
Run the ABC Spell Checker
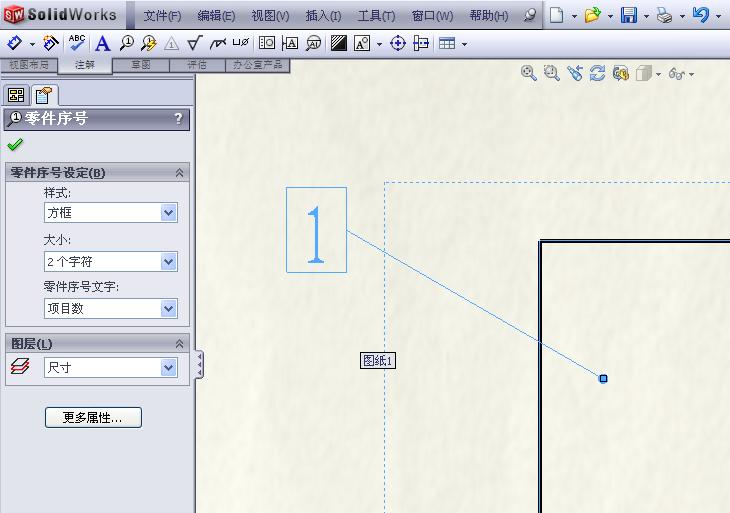(77, 43)
